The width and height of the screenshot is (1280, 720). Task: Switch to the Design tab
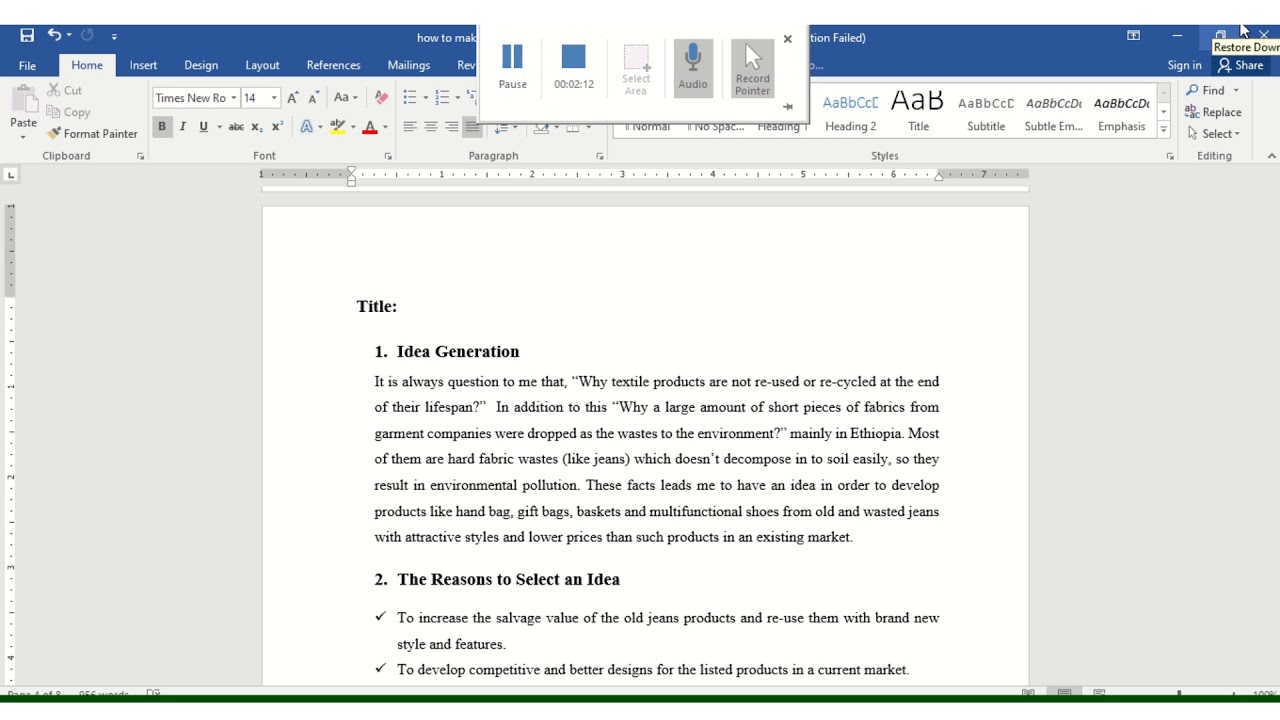tap(201, 65)
